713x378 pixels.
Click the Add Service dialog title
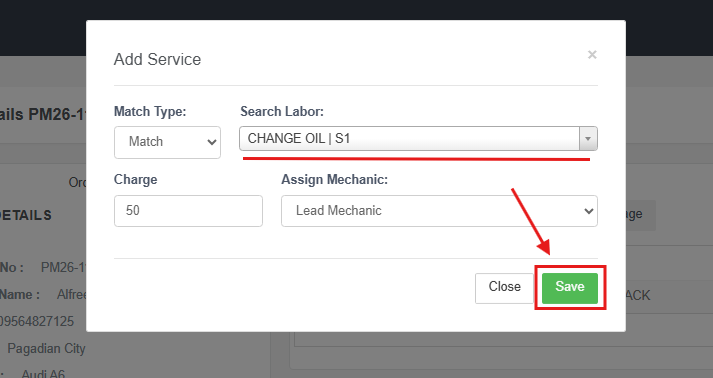click(x=157, y=60)
